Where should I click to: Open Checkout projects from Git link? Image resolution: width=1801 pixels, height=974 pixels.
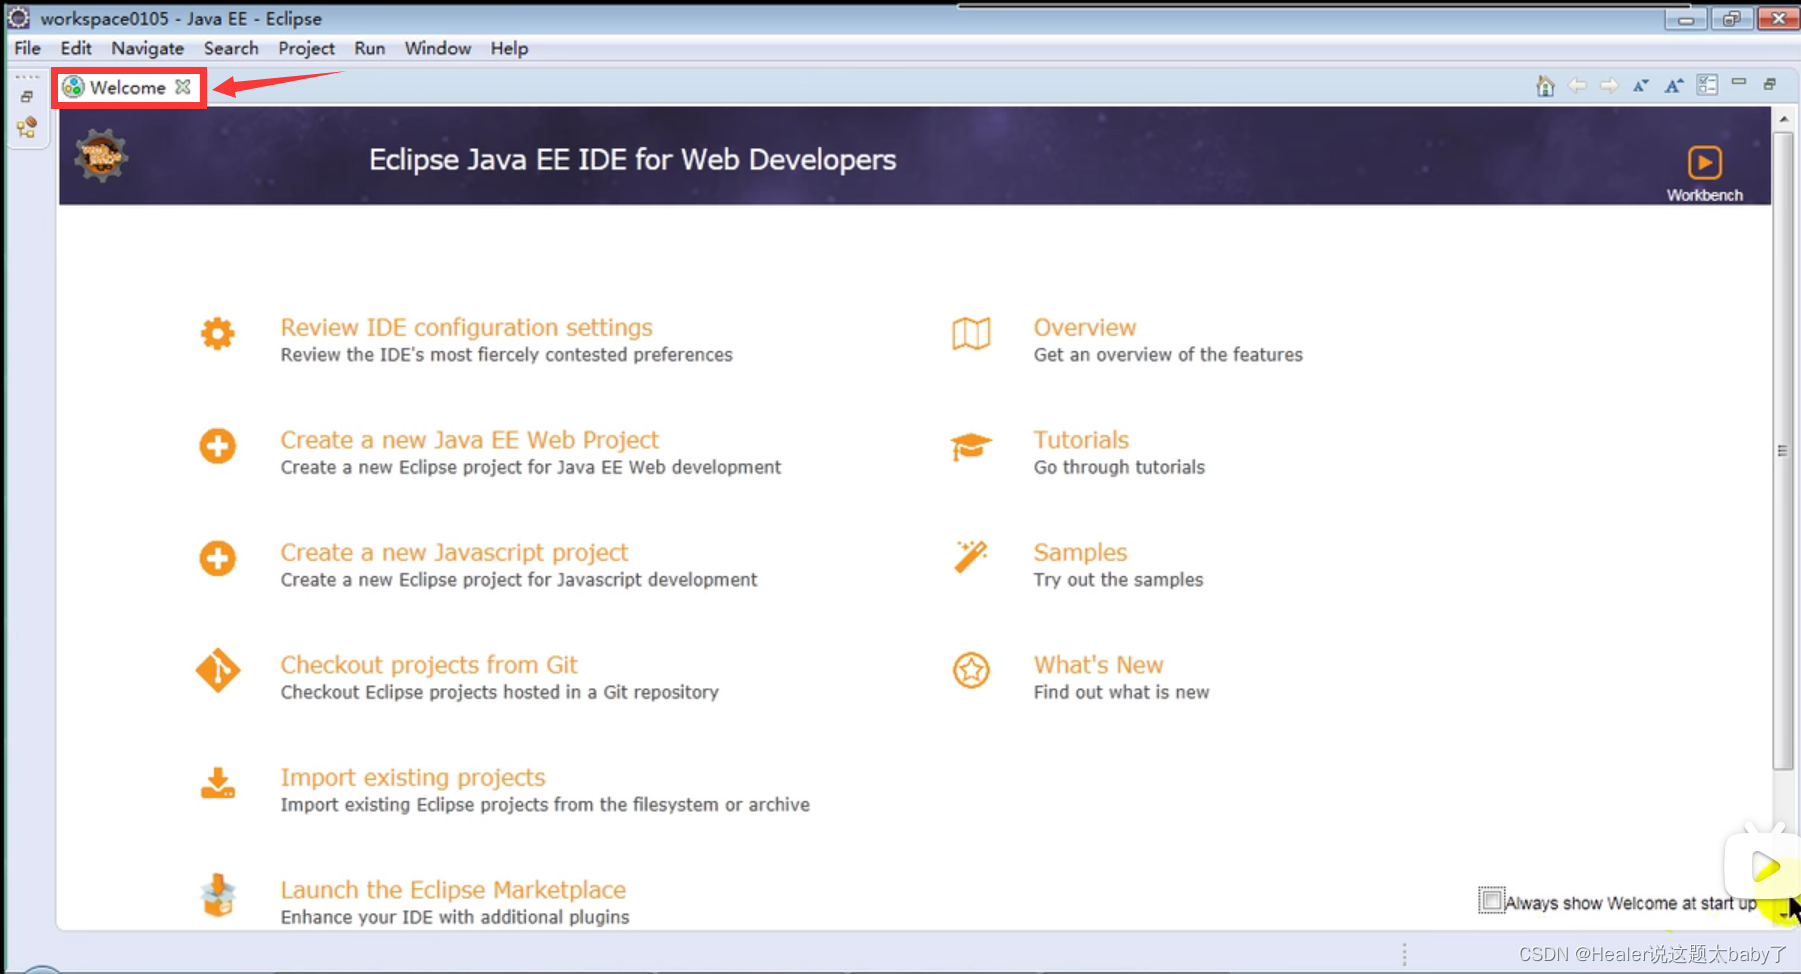click(x=429, y=664)
